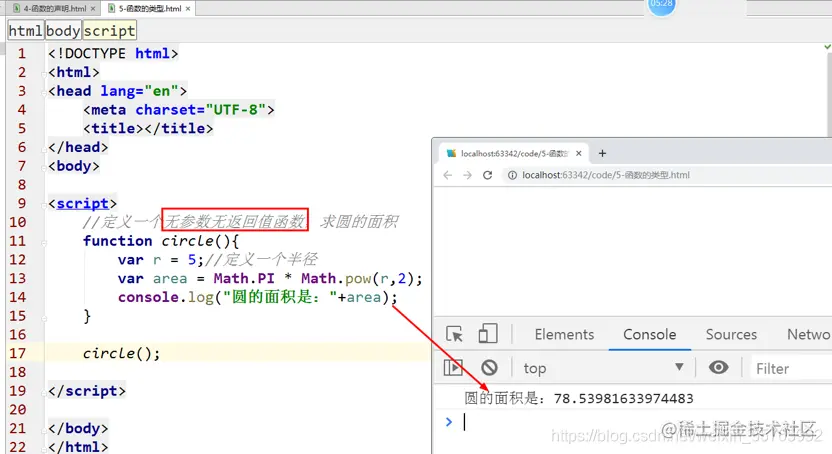Screen dimensions: 832x454
Task: Toggle the DevTools device toolbar
Action: (488, 334)
